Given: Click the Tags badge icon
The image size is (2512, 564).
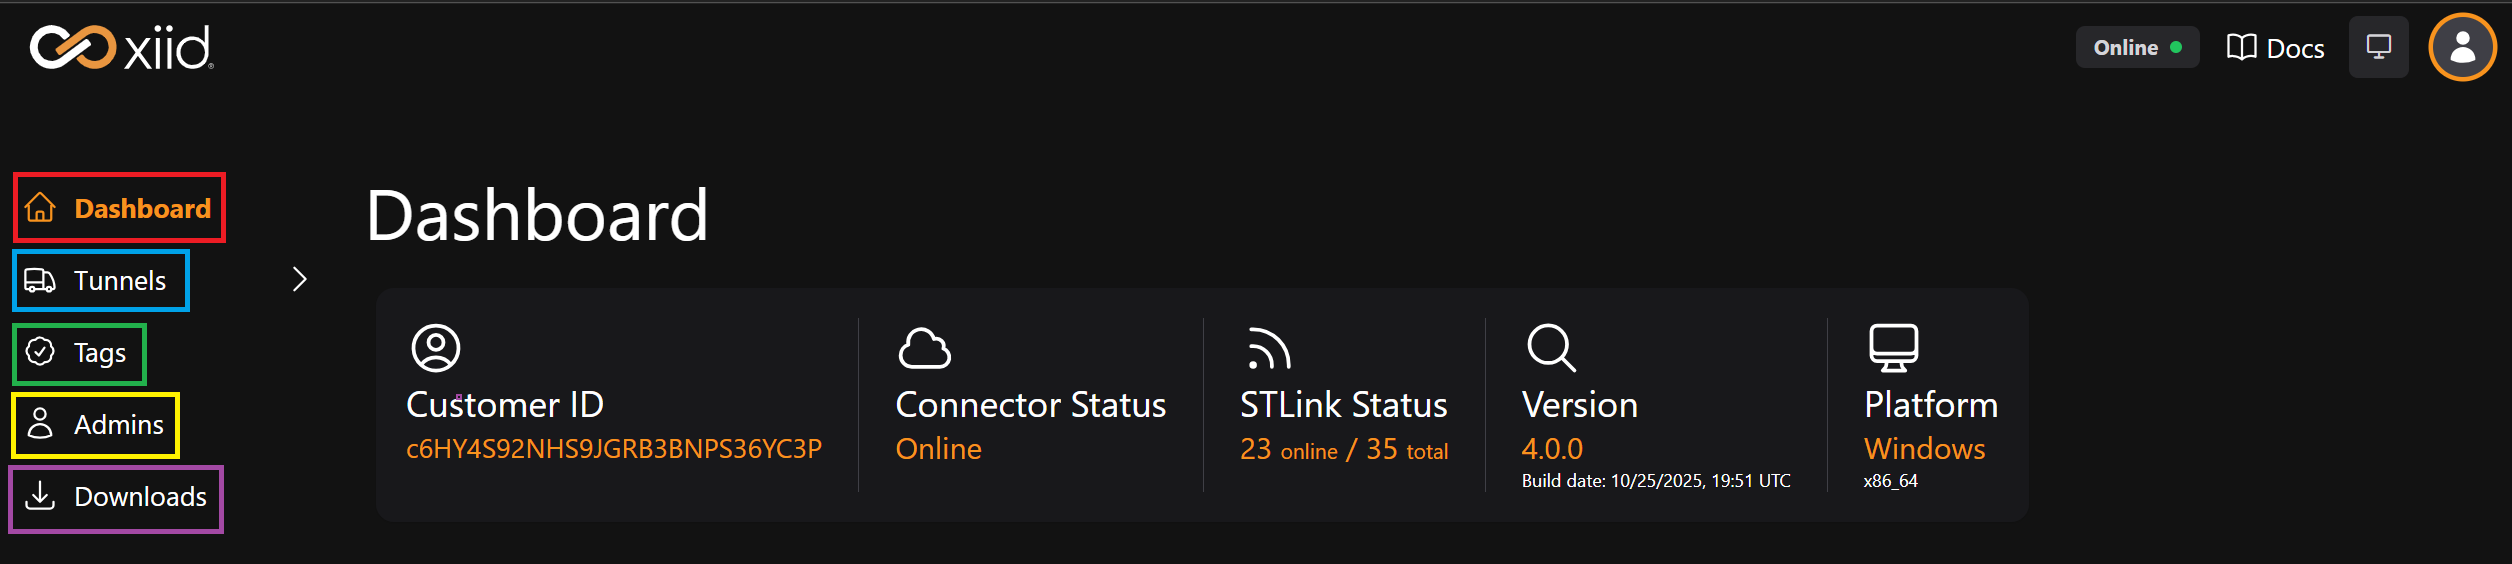Looking at the screenshot, I should tap(40, 352).
